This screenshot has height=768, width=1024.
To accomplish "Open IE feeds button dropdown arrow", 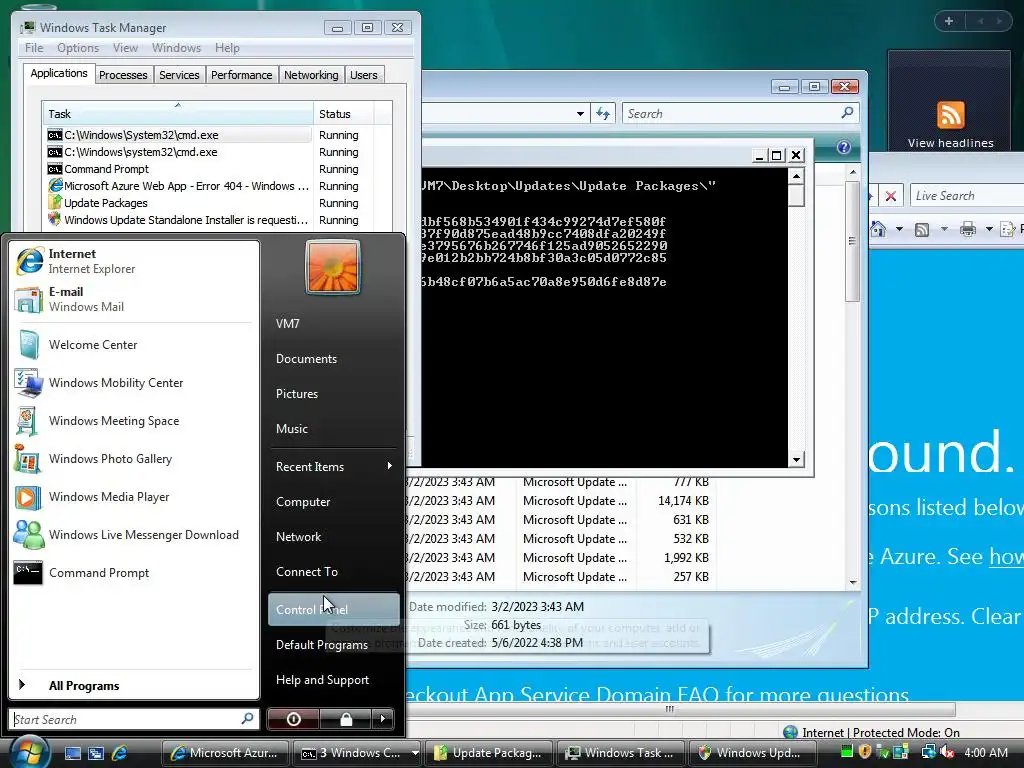I will coord(944,229).
